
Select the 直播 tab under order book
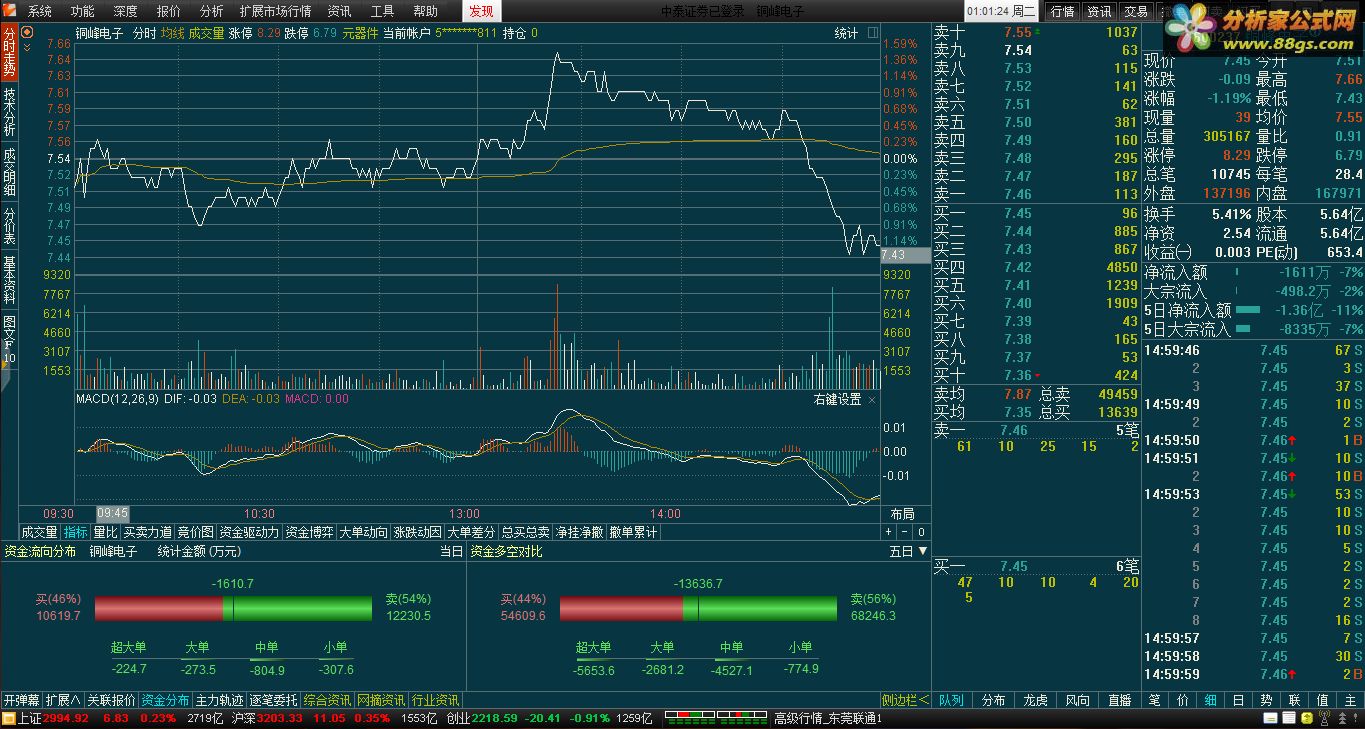(1120, 700)
